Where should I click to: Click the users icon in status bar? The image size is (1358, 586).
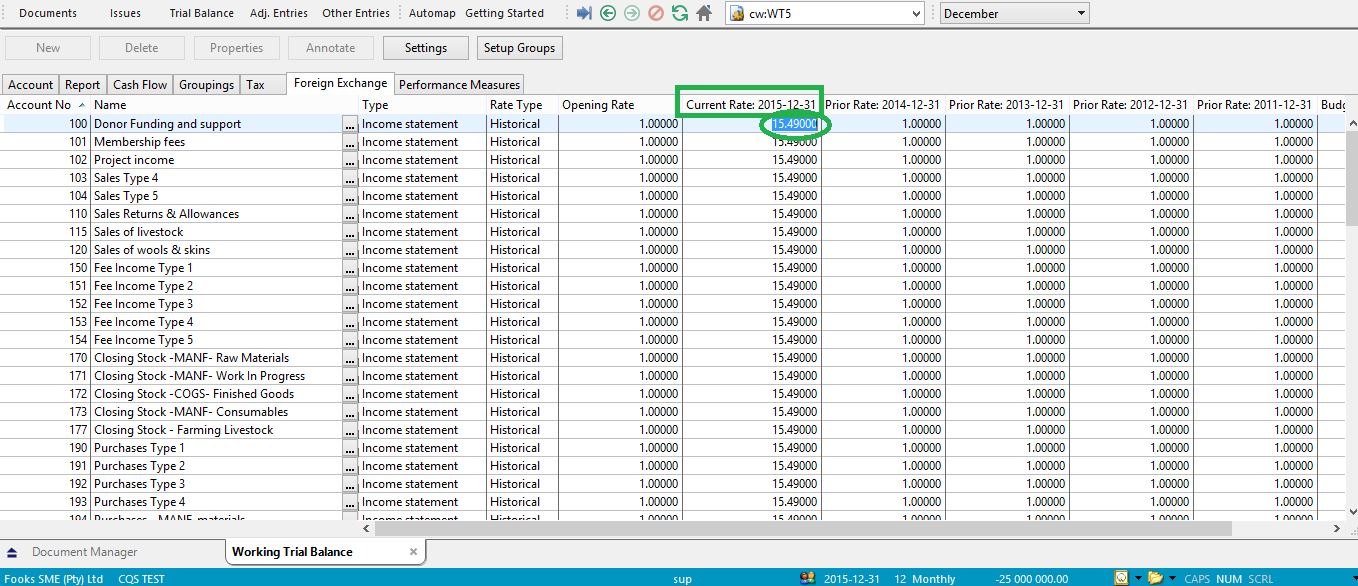pyautogui.click(x=809, y=578)
